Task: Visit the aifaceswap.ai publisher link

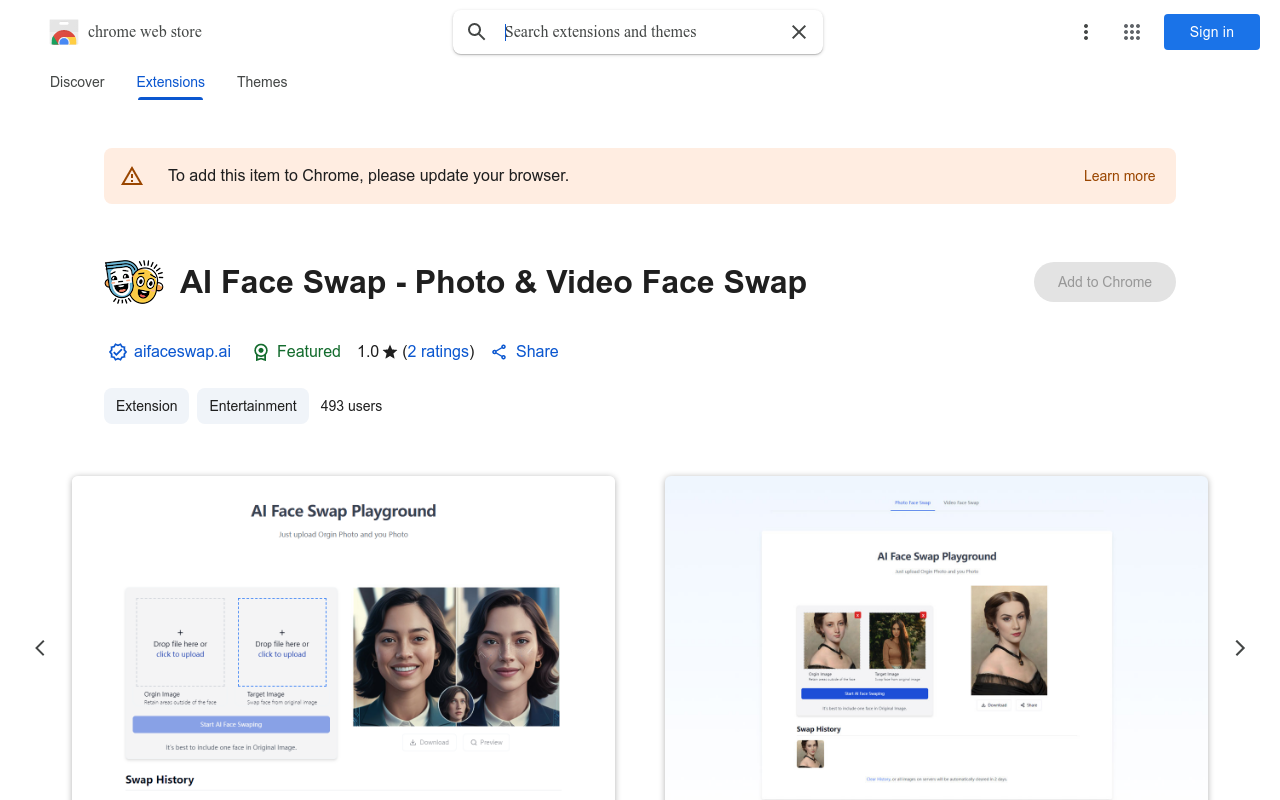Action: coord(182,352)
